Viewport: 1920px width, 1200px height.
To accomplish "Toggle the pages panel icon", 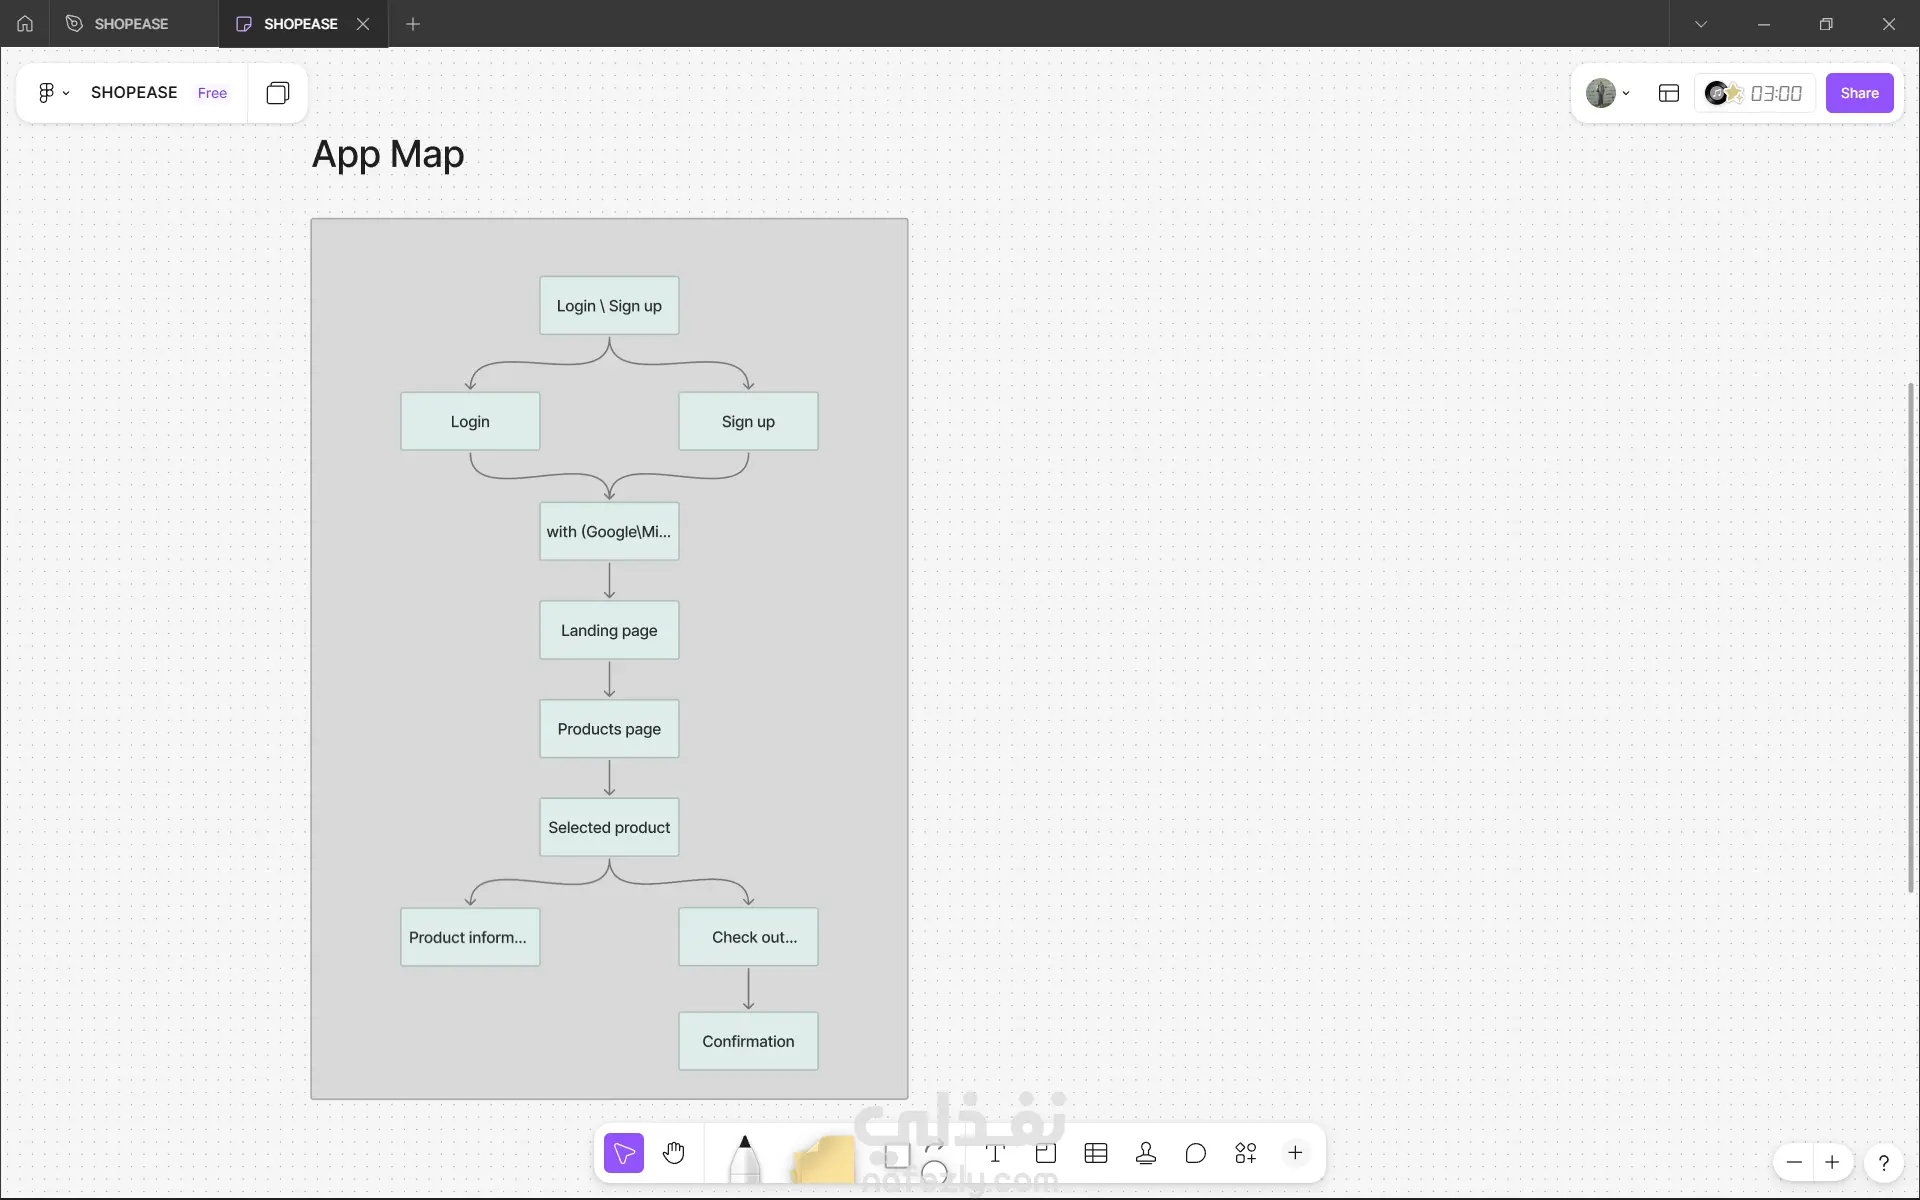I will point(278,93).
